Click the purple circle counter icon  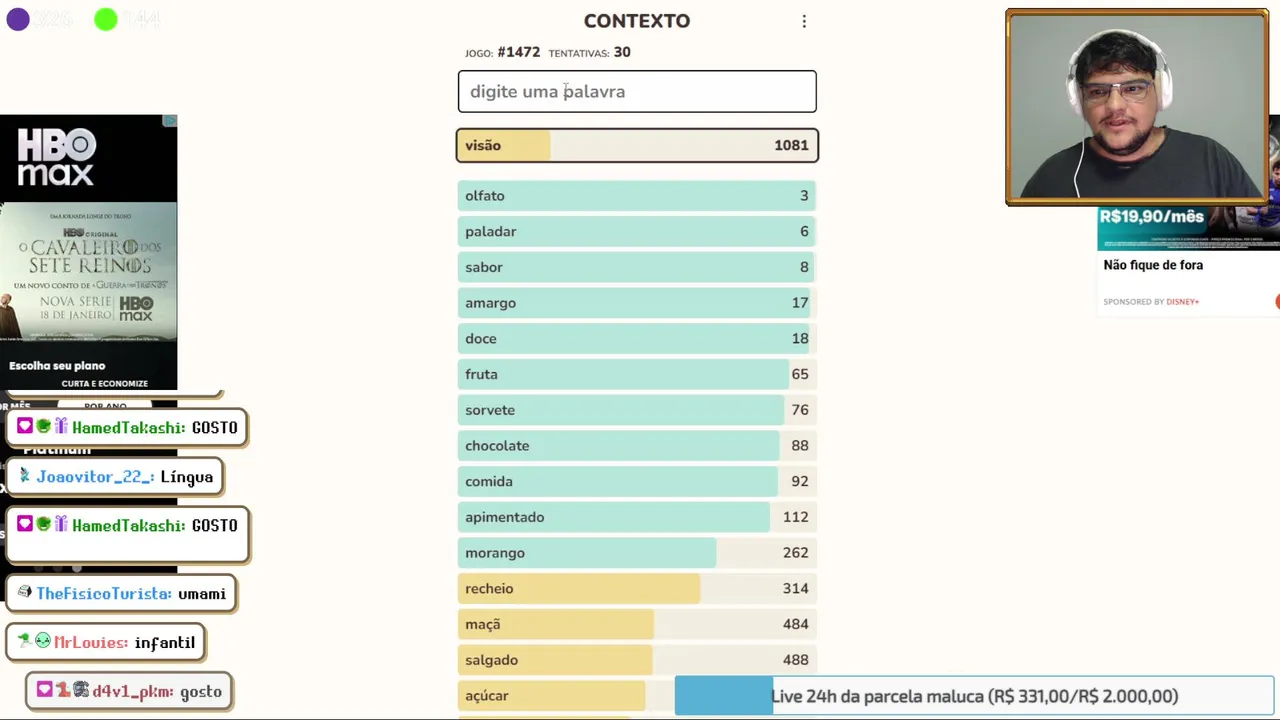pos(18,19)
